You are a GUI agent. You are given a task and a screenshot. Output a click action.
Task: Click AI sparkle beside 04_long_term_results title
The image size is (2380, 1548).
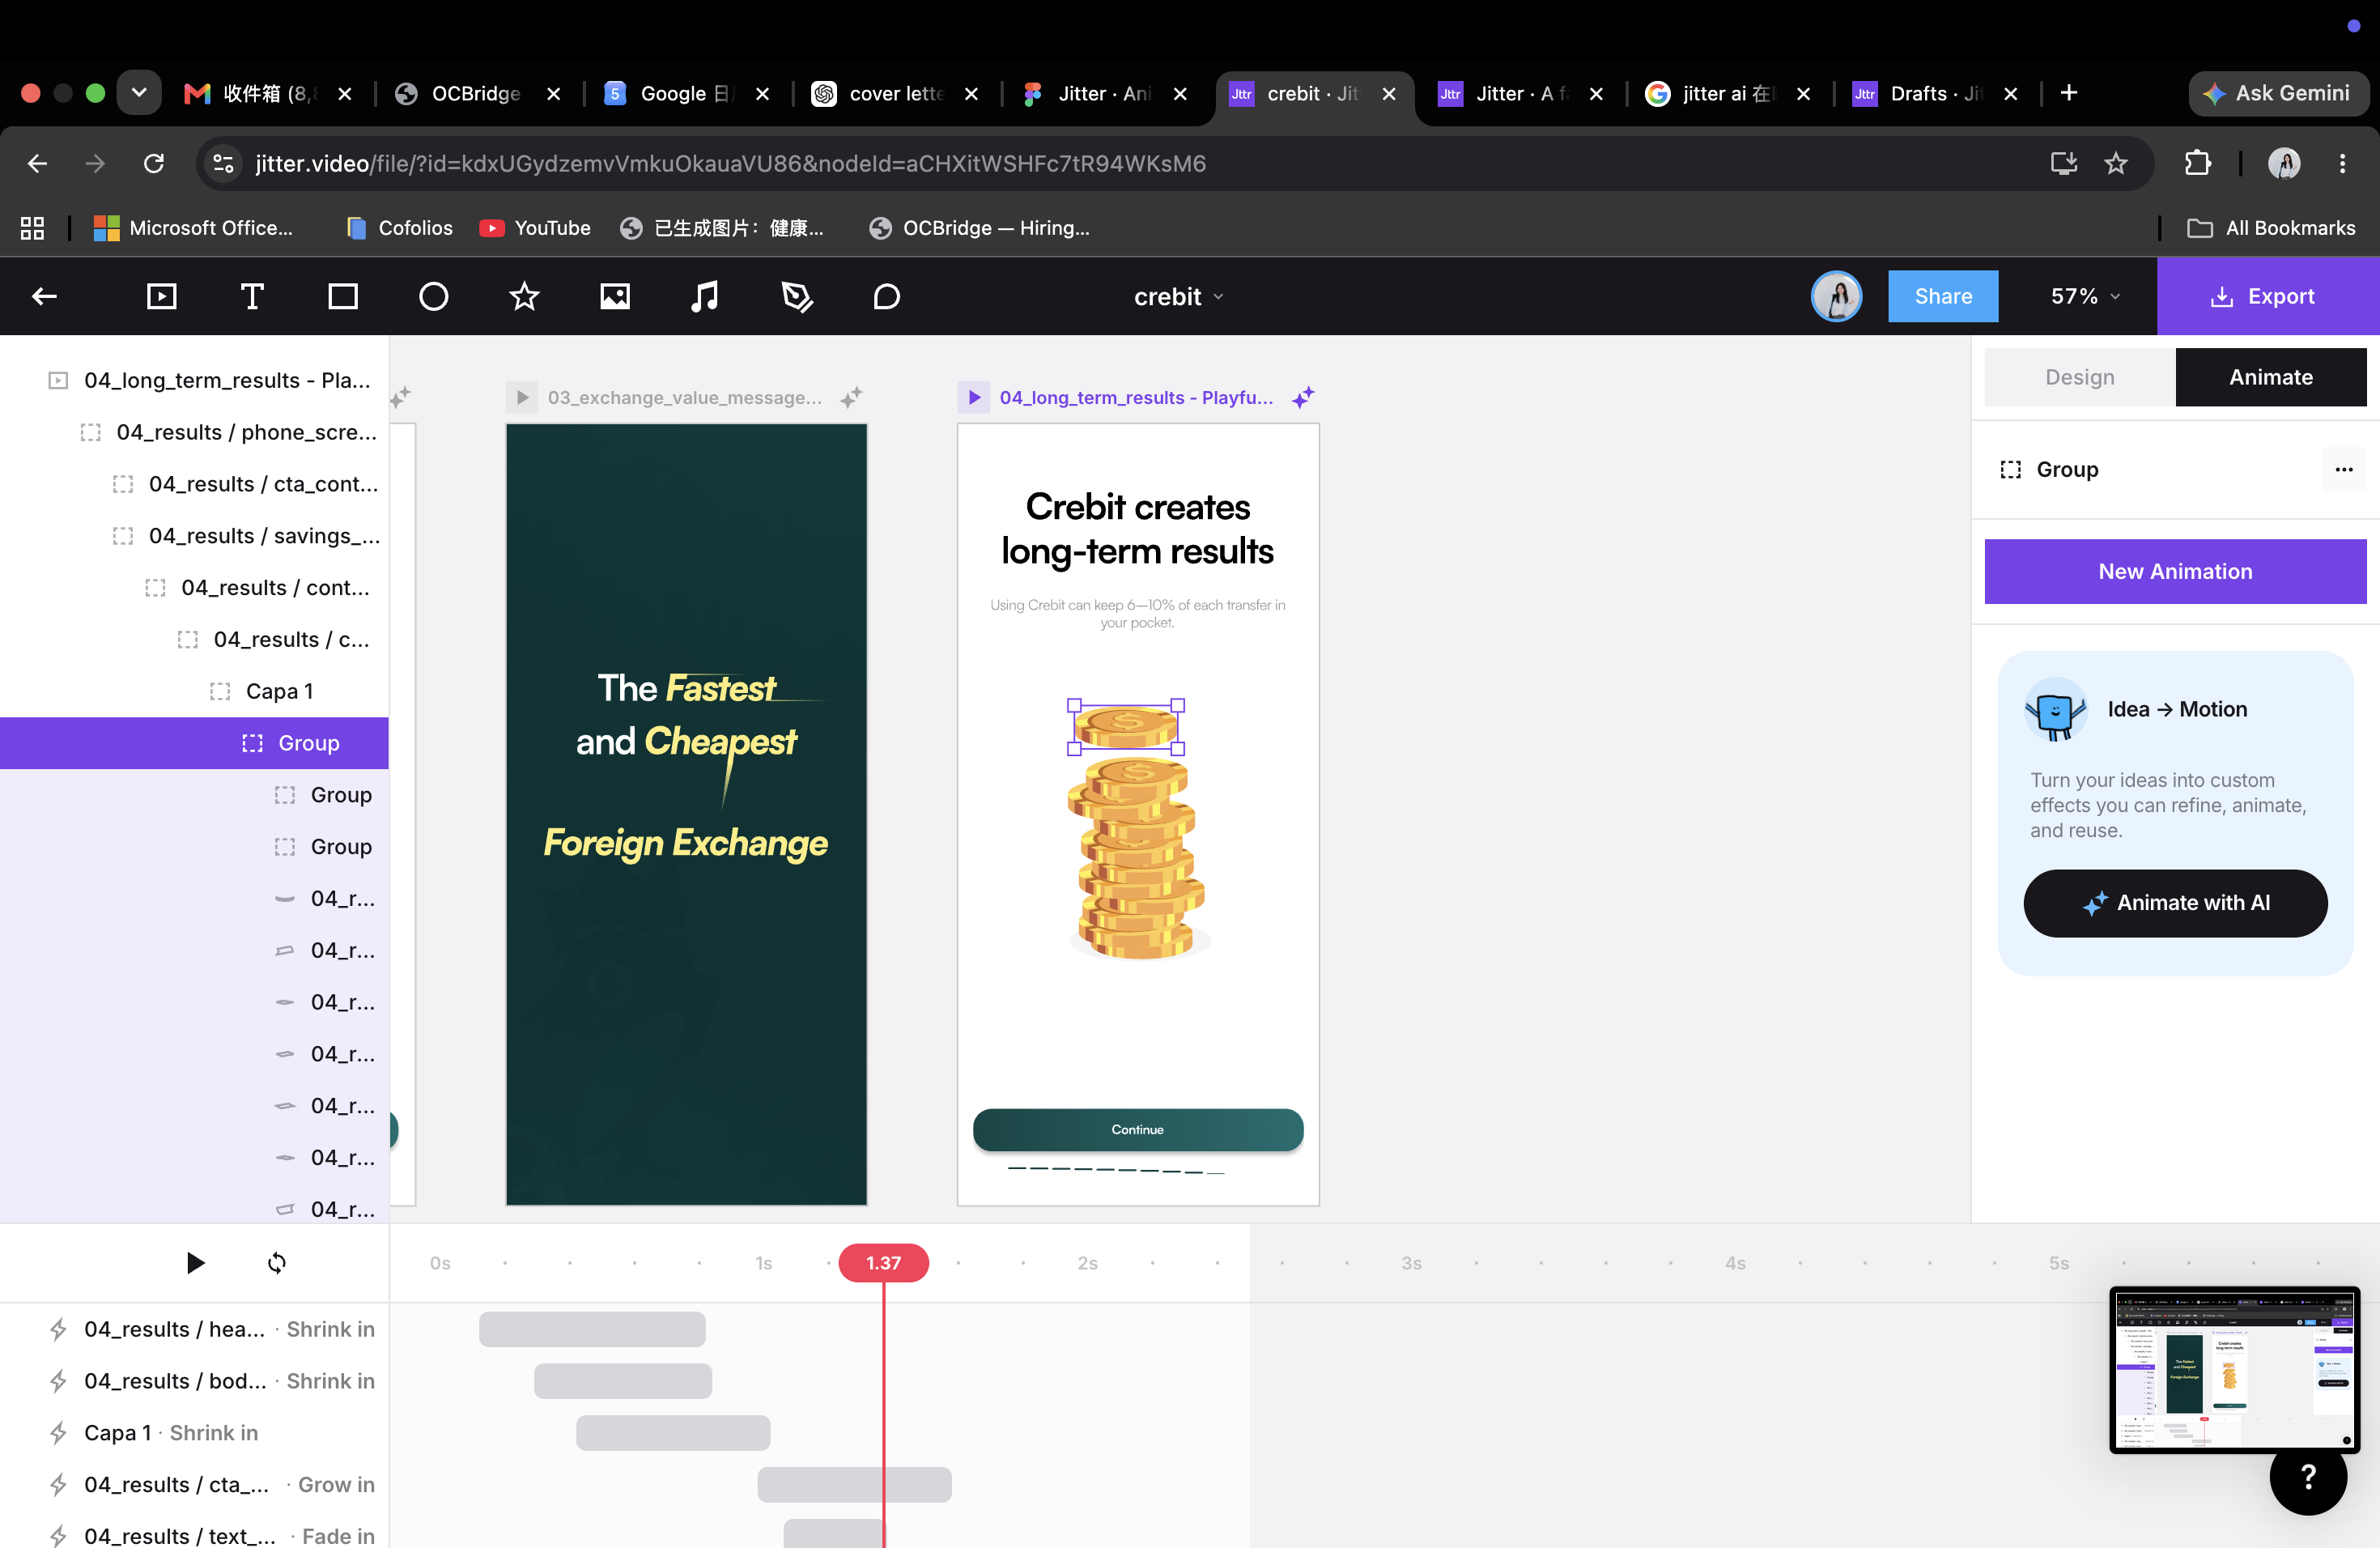click(x=1303, y=397)
